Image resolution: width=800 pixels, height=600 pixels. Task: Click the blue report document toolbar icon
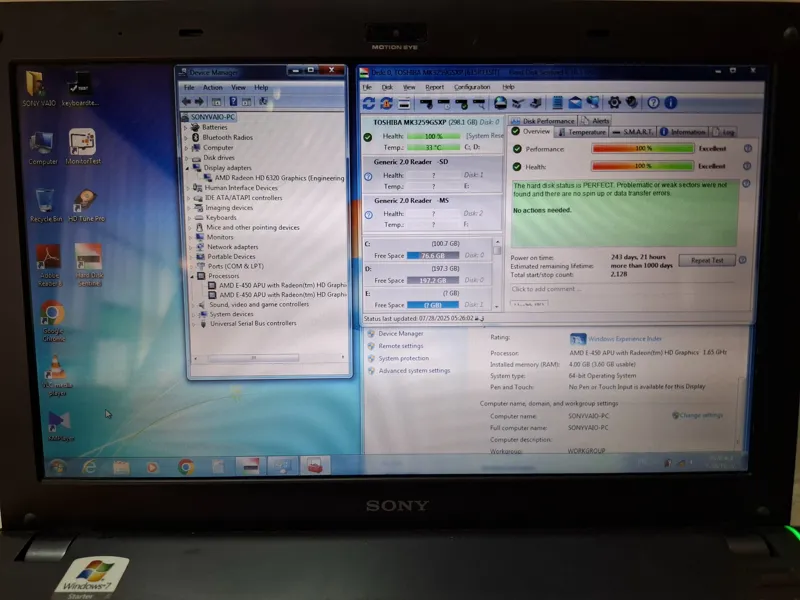[557, 103]
